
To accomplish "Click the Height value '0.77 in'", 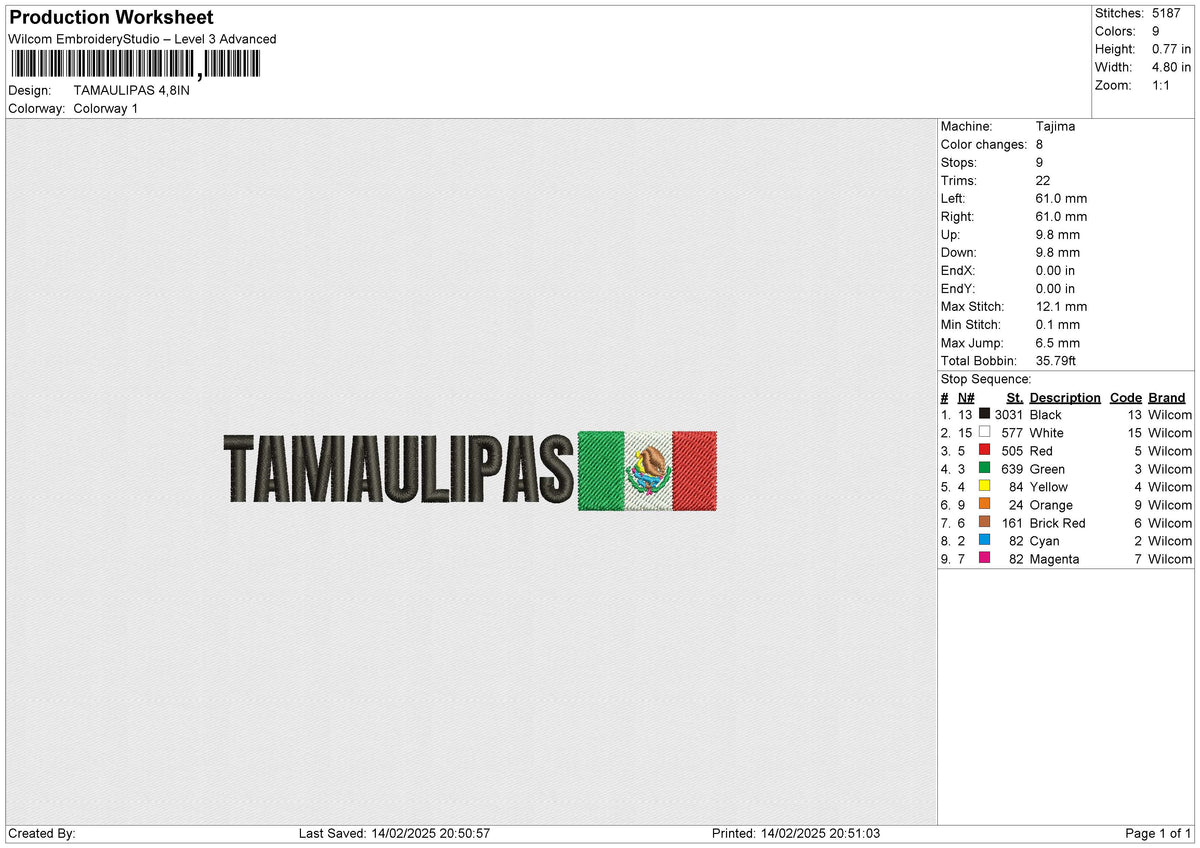I will (x=1171, y=49).
